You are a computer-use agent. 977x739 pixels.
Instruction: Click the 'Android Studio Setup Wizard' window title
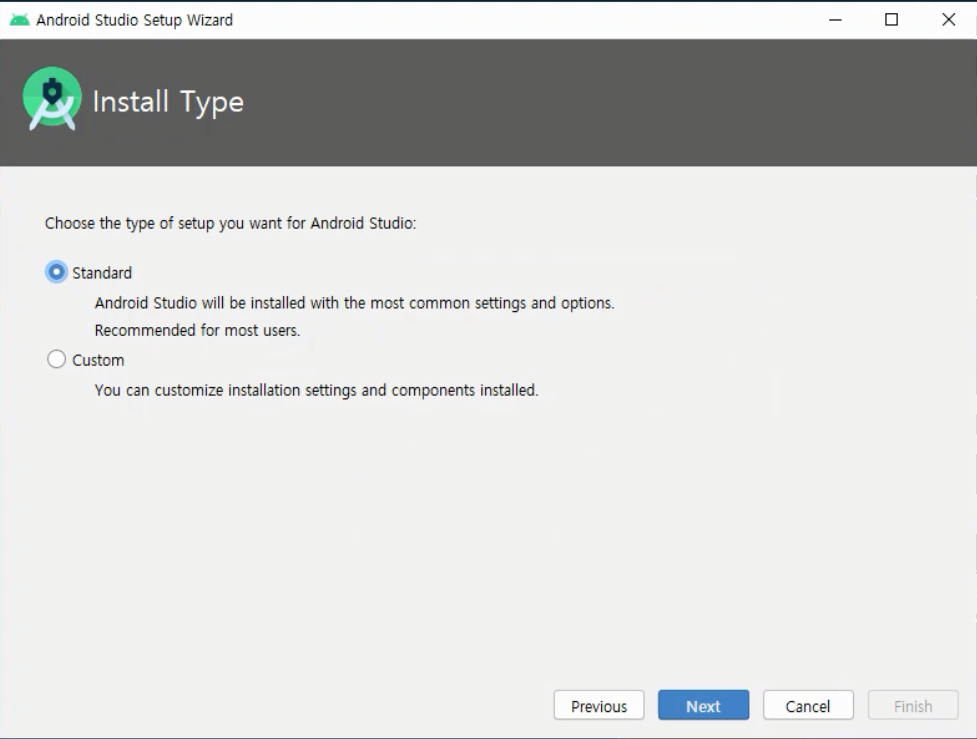tap(135, 20)
